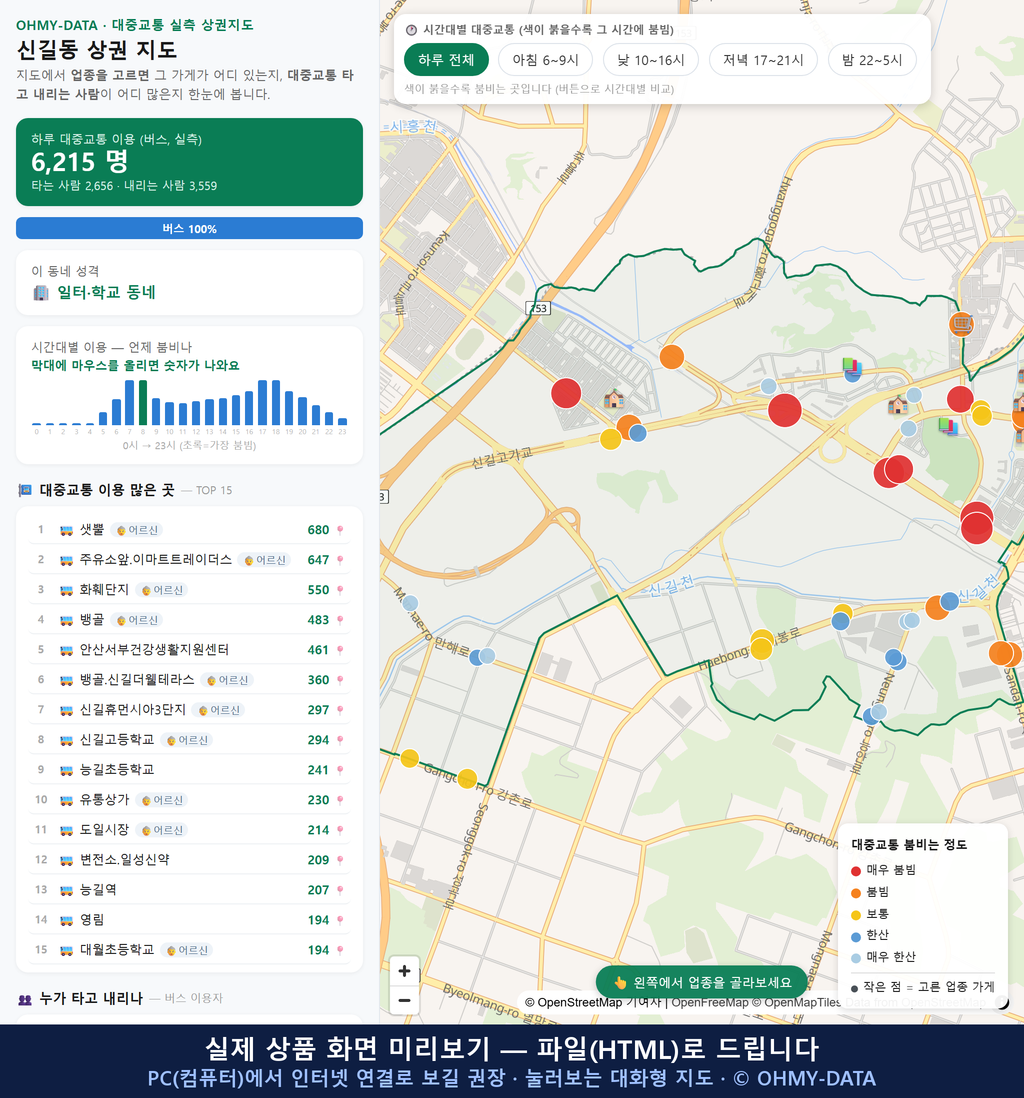This screenshot has height=1098, width=1024.
Task: Select the 하루 전체 time filter
Action: (x=446, y=60)
